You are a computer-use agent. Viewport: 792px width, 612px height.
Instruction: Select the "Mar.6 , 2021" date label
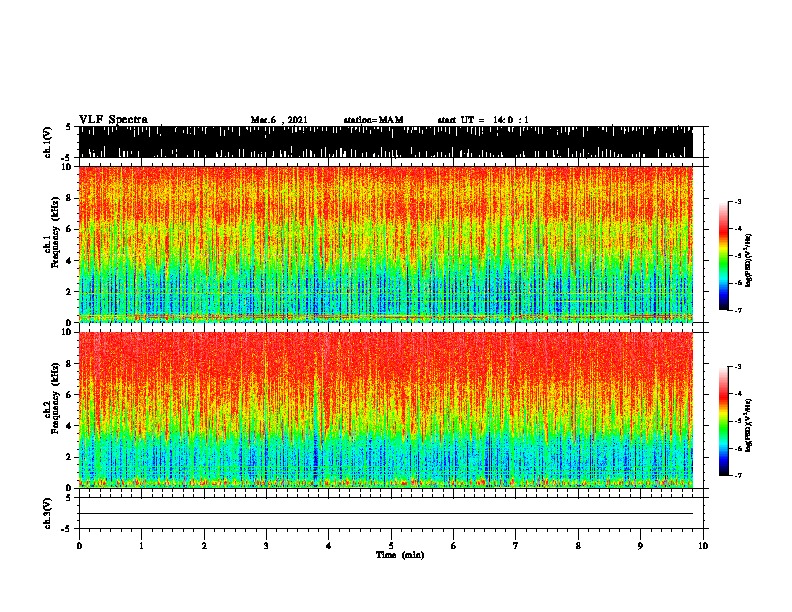[279, 120]
